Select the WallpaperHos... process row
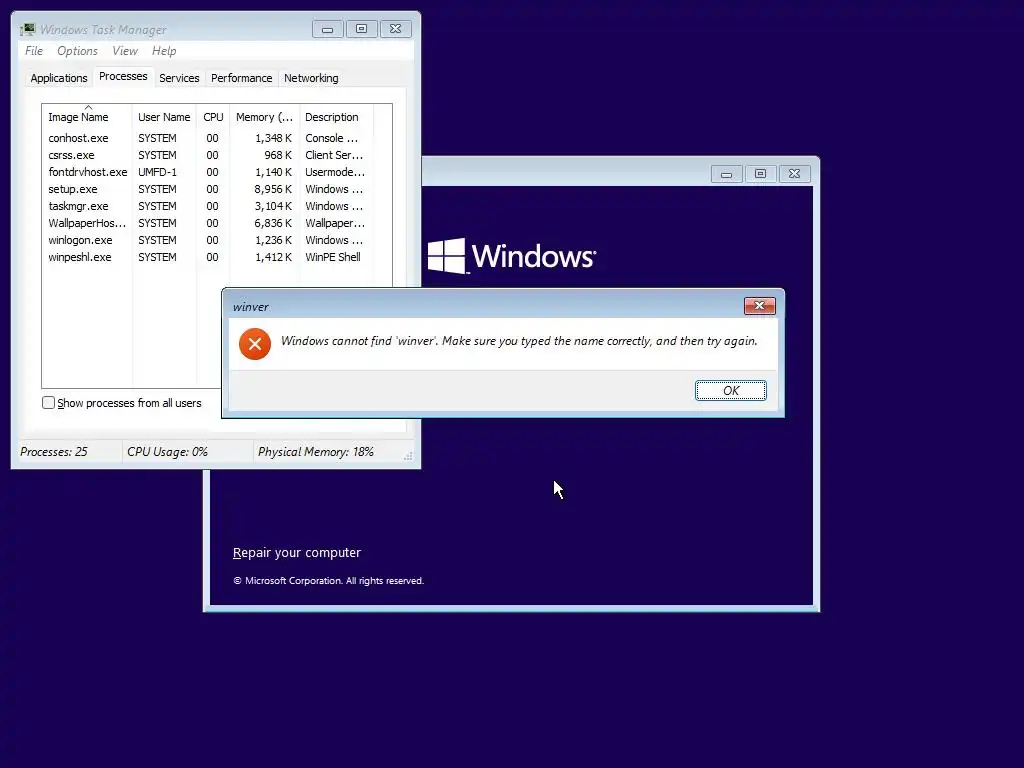 tap(209, 223)
